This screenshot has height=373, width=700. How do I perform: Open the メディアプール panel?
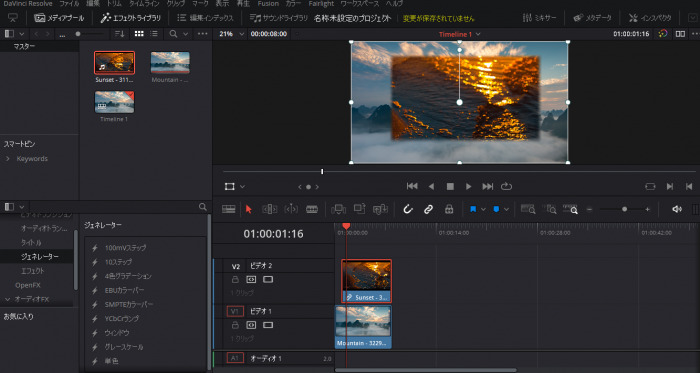(x=59, y=18)
